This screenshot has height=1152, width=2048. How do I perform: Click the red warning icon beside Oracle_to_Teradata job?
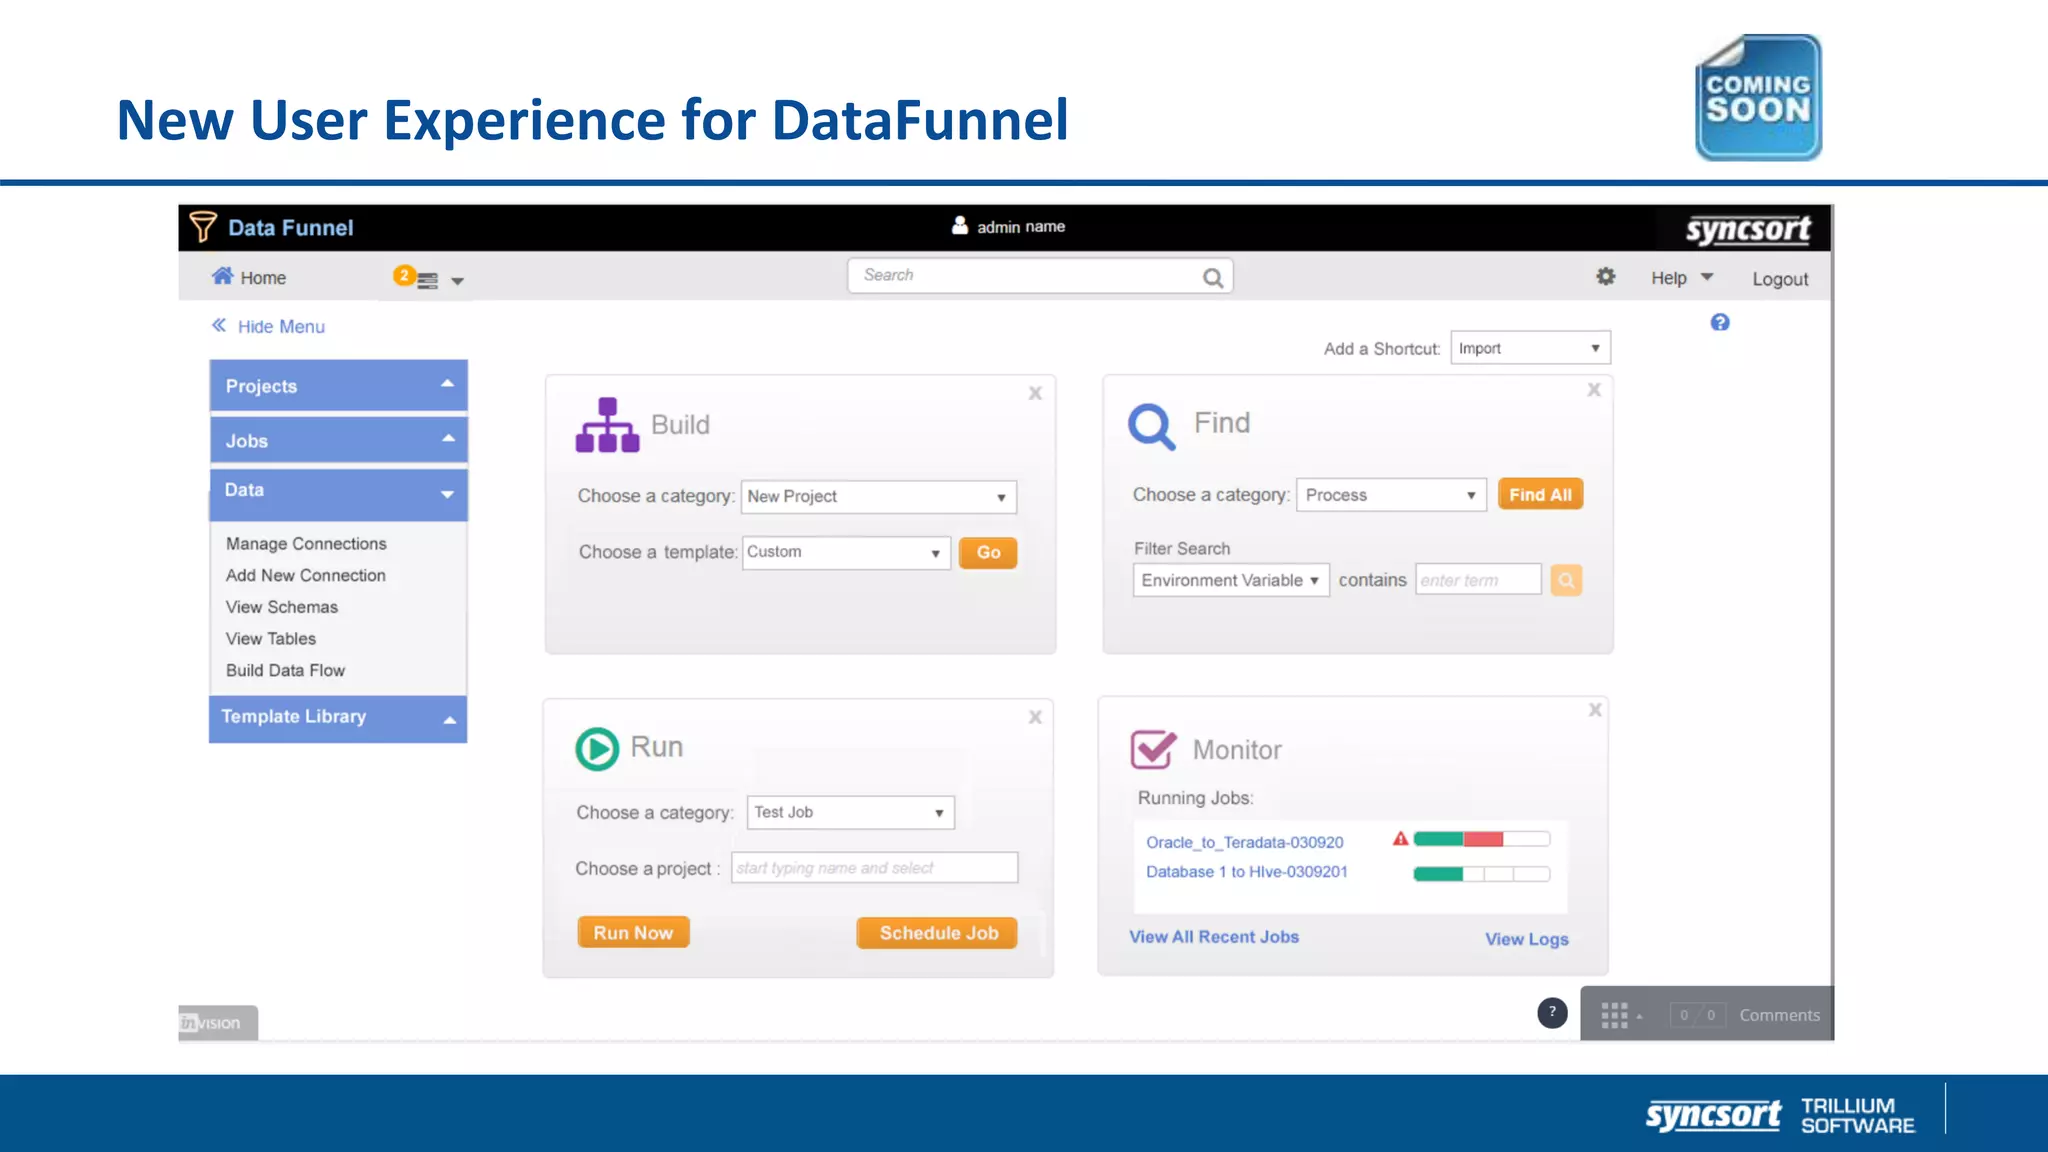1400,839
